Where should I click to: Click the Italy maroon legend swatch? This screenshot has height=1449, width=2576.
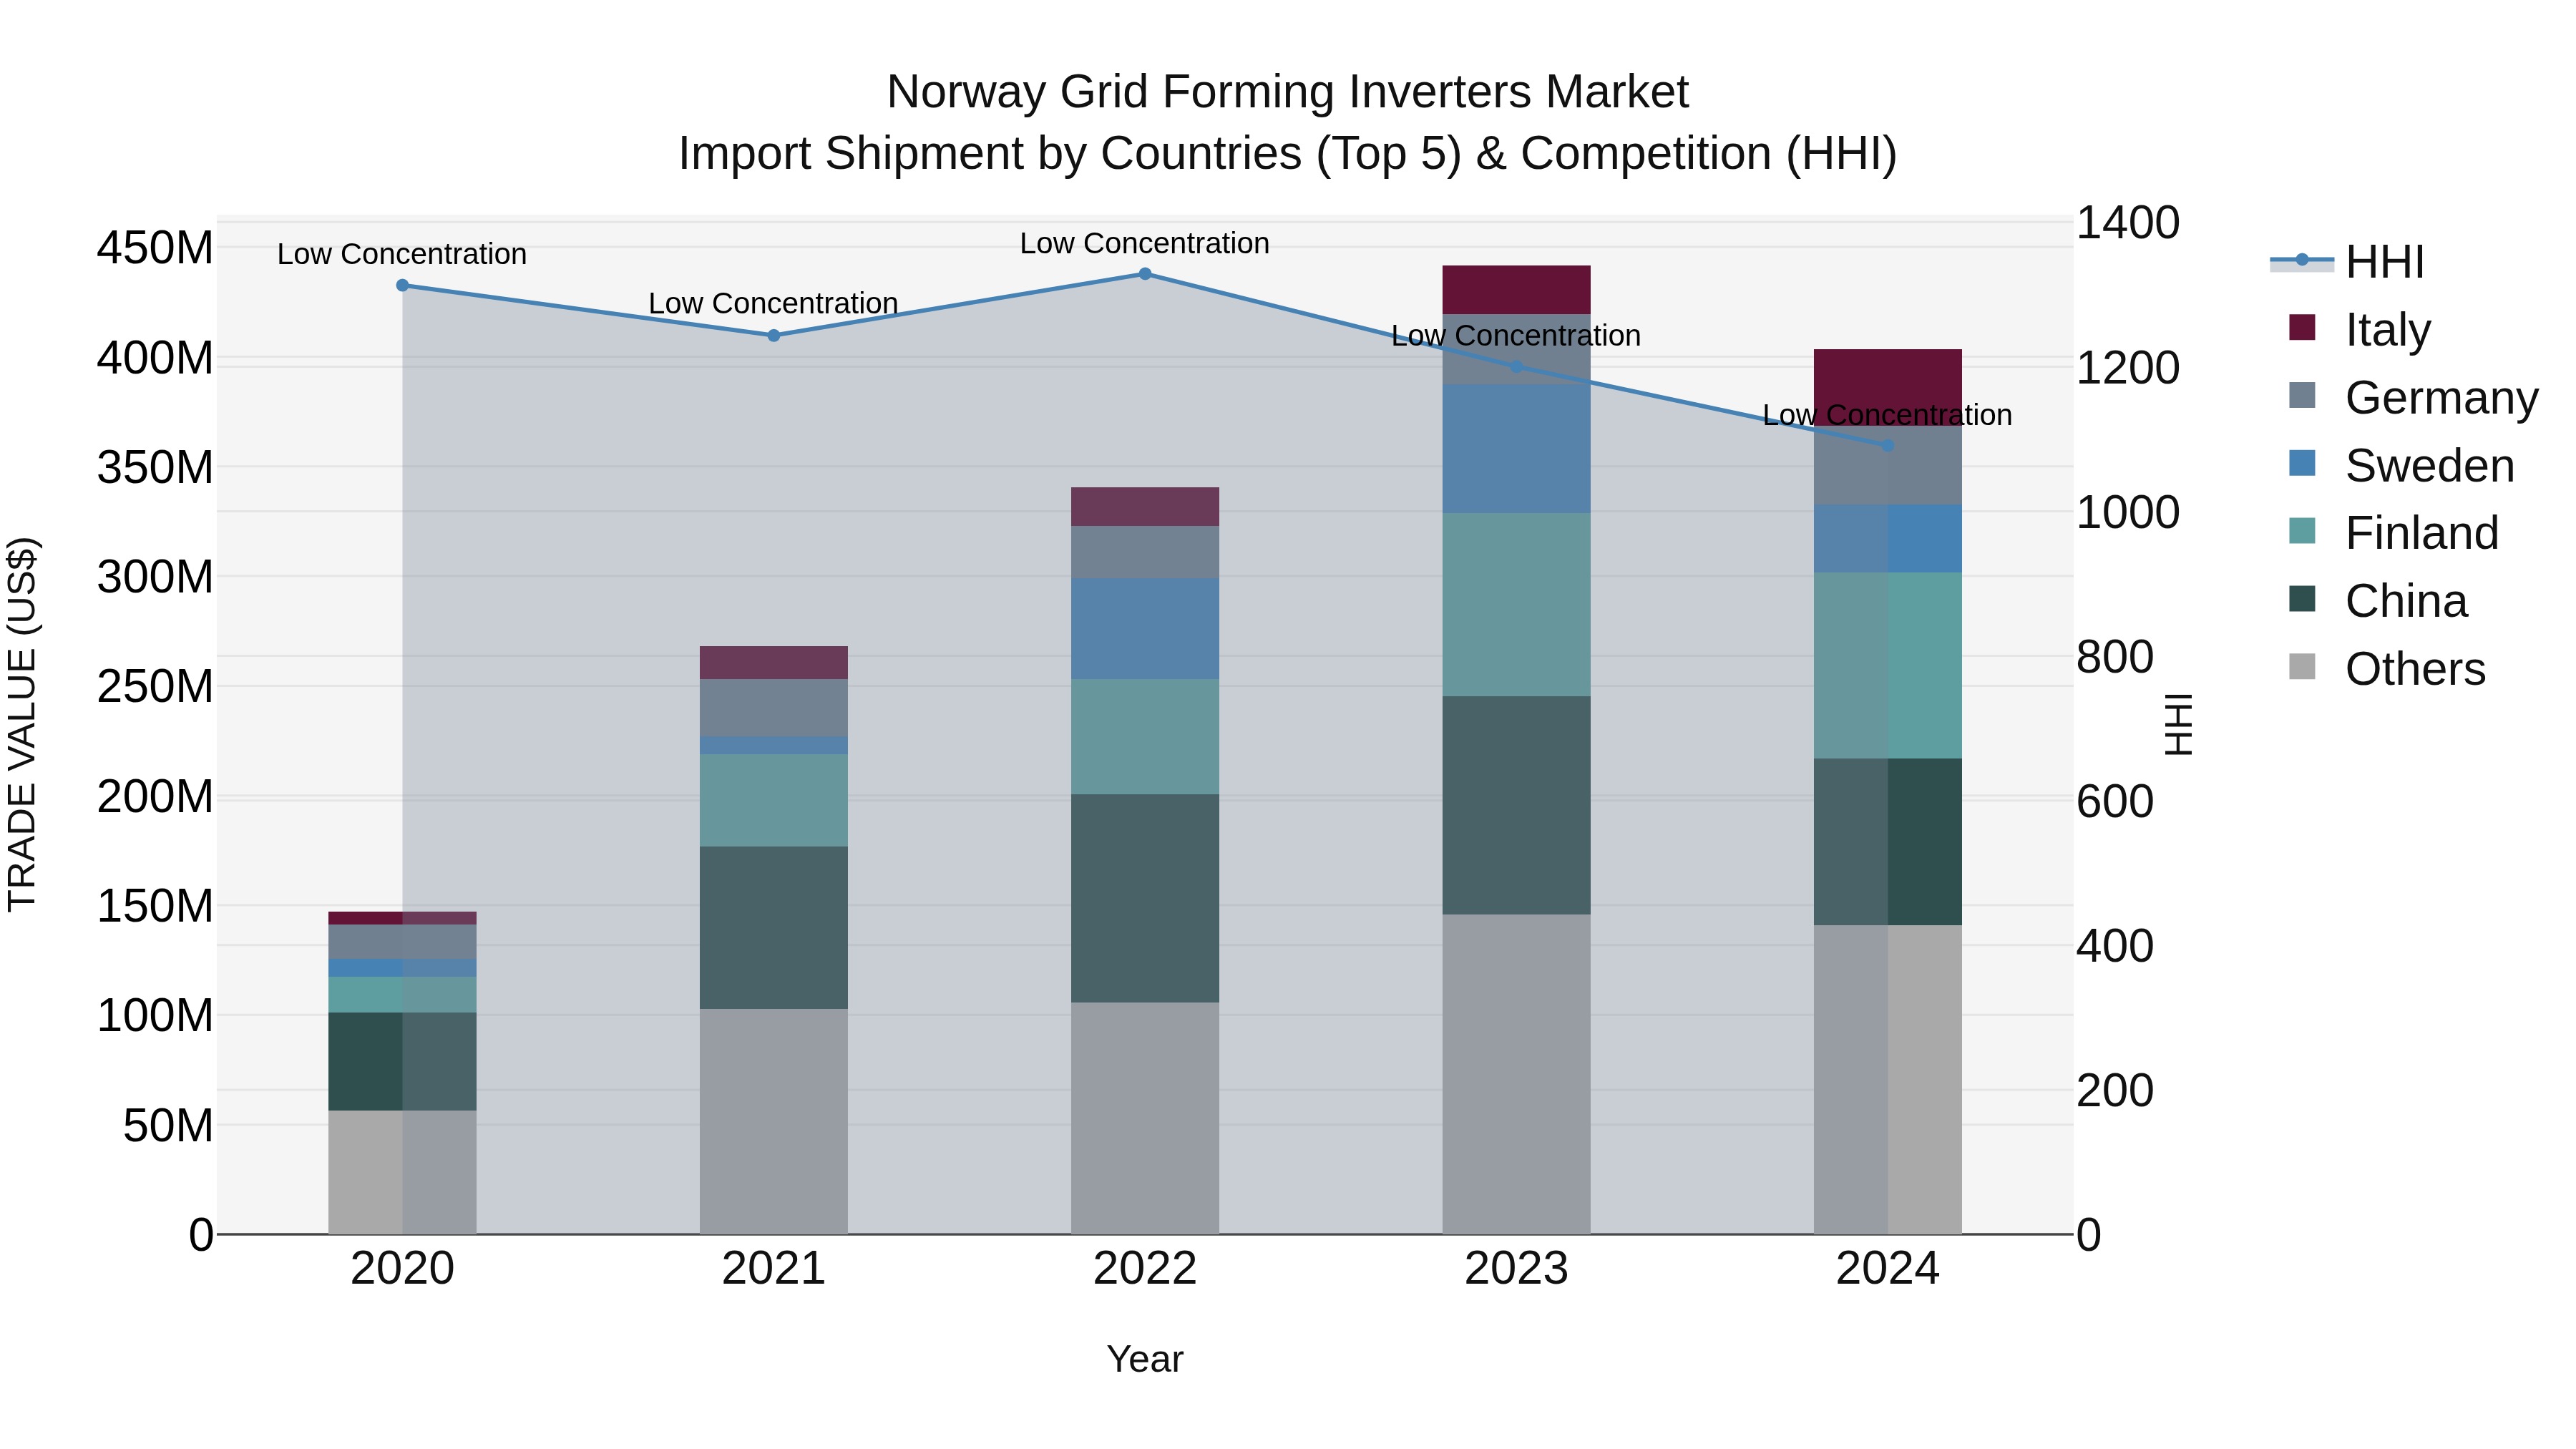(x=2302, y=327)
